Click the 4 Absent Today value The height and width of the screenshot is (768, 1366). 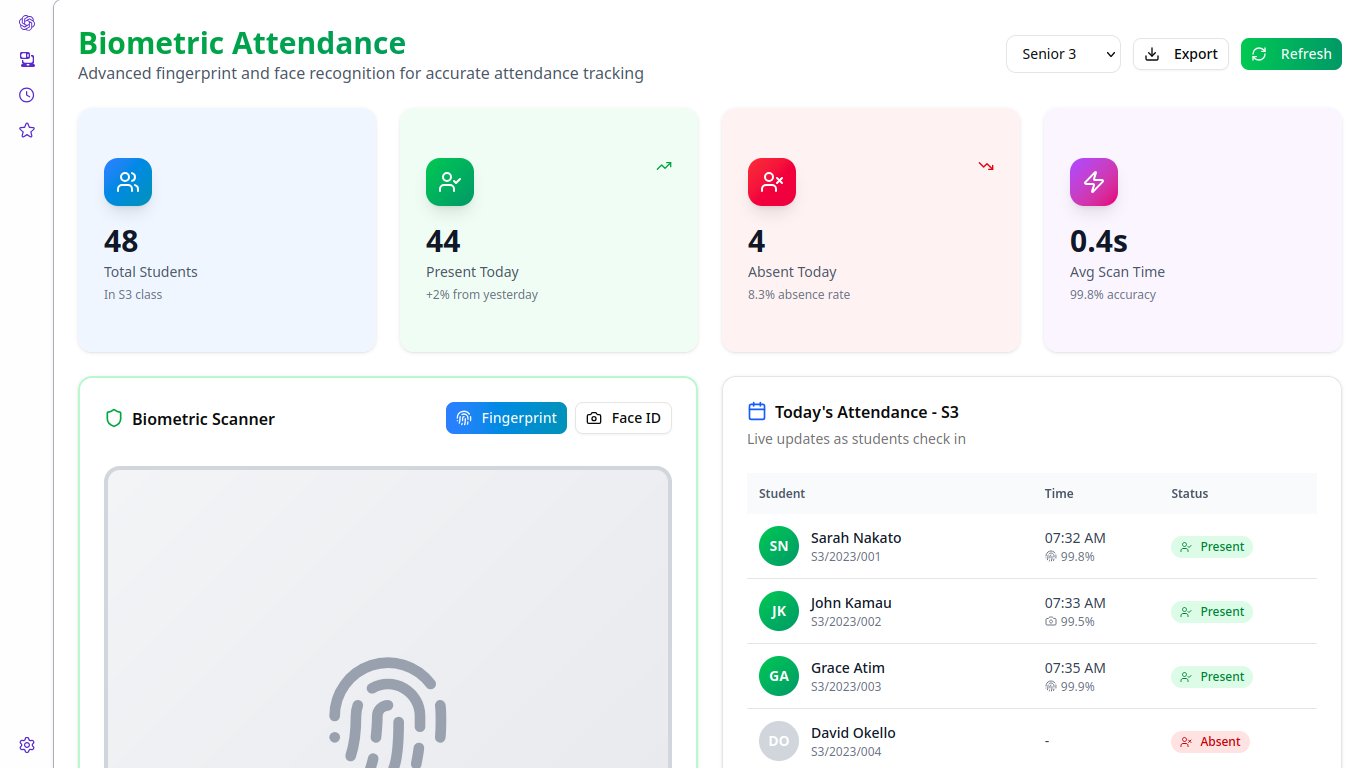pyautogui.click(x=757, y=241)
